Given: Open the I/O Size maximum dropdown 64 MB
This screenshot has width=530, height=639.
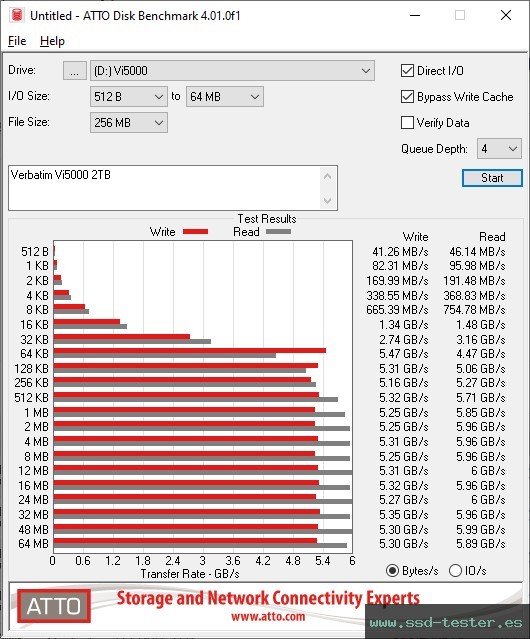Looking at the screenshot, I should tap(225, 97).
